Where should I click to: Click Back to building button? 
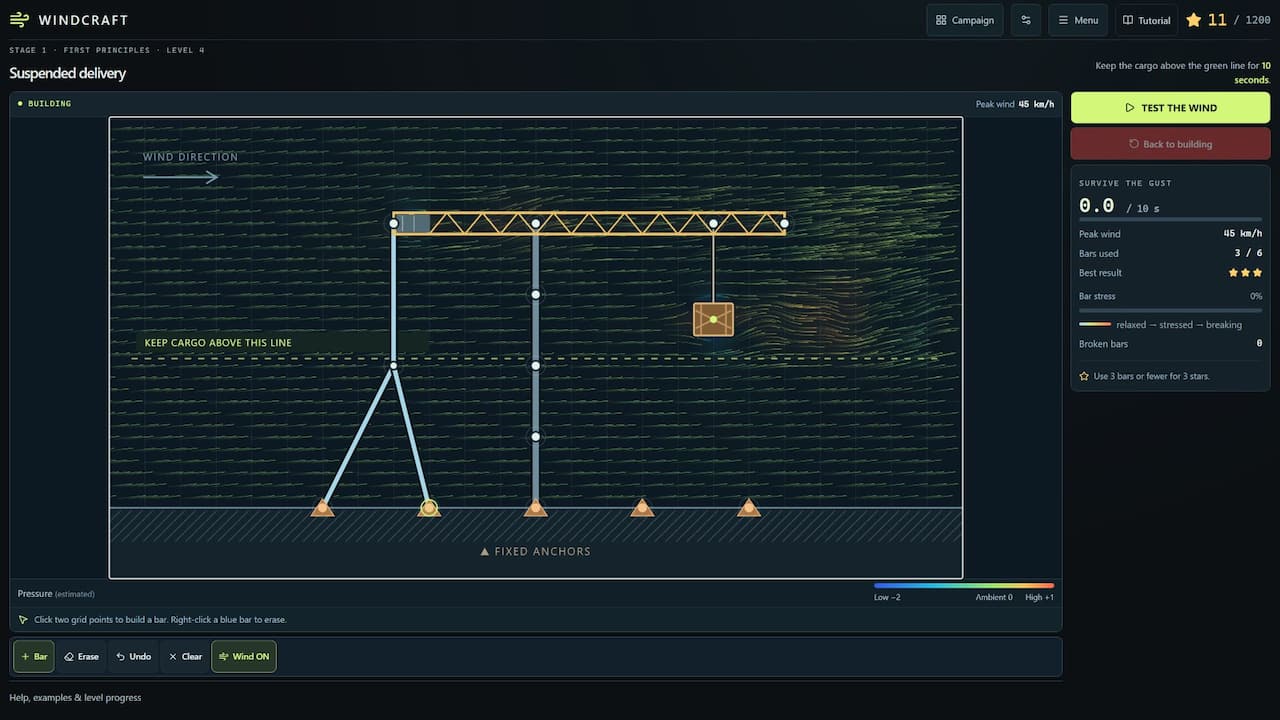click(1170, 144)
